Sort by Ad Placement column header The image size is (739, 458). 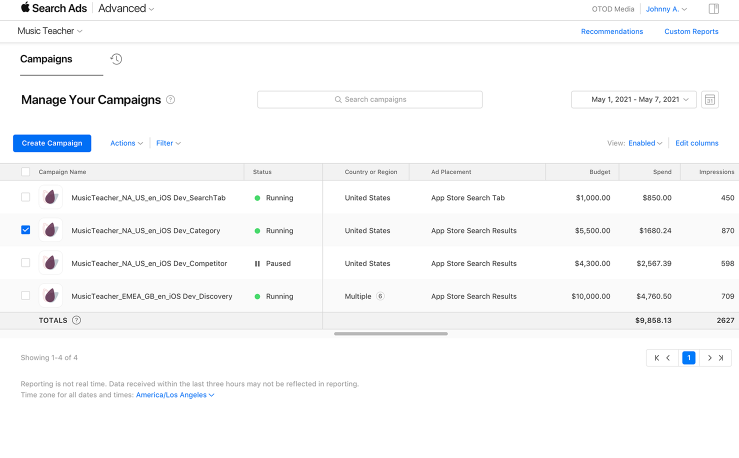coord(451,172)
